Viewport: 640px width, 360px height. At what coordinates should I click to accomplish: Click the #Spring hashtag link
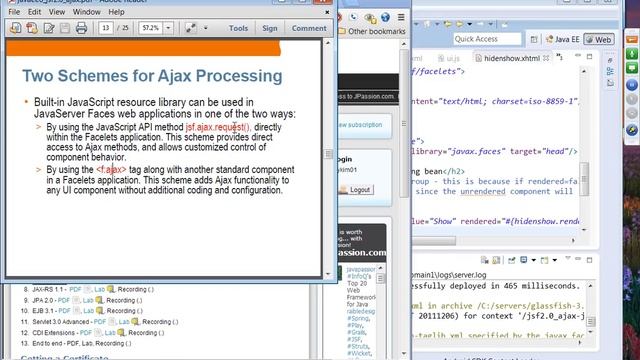point(358,318)
